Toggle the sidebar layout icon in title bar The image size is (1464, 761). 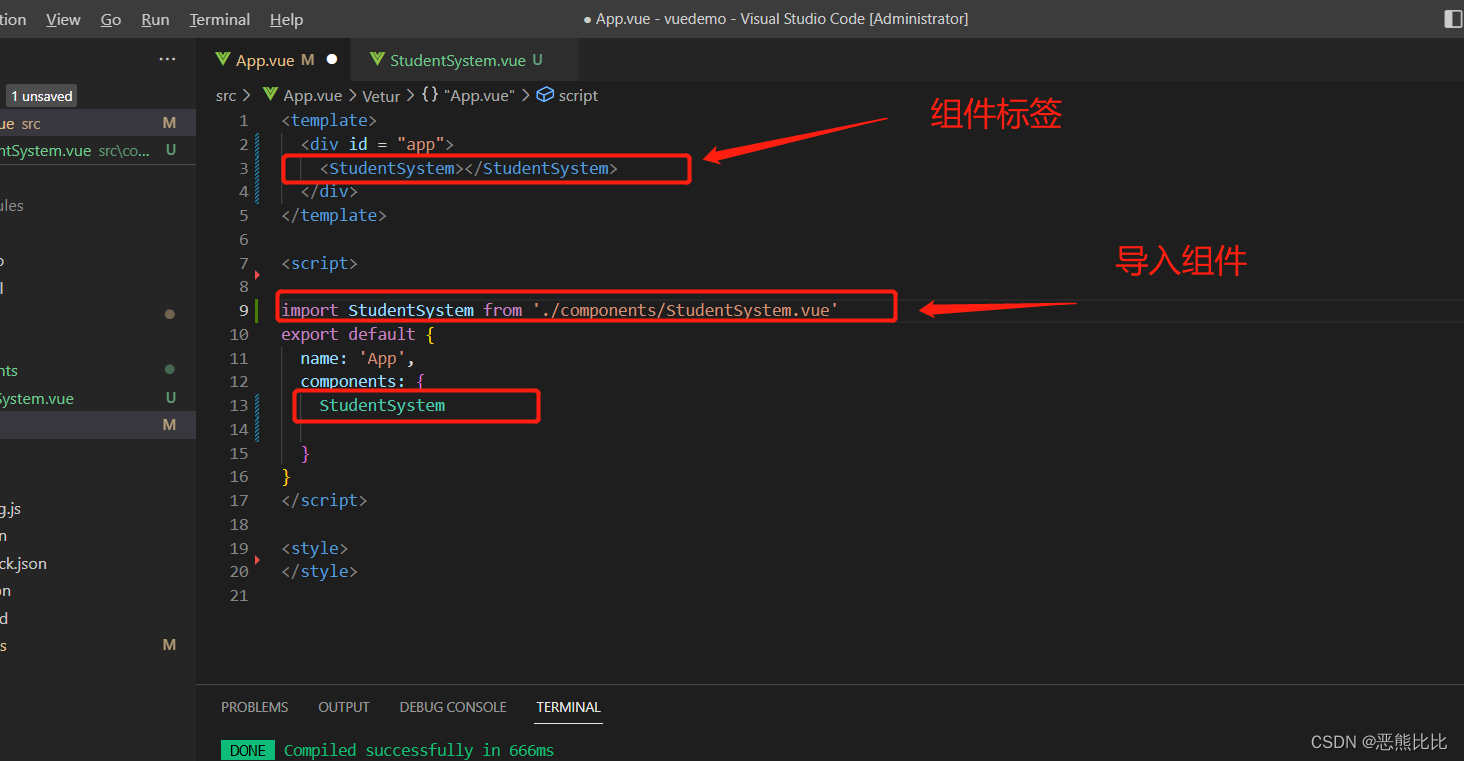pos(1453,19)
